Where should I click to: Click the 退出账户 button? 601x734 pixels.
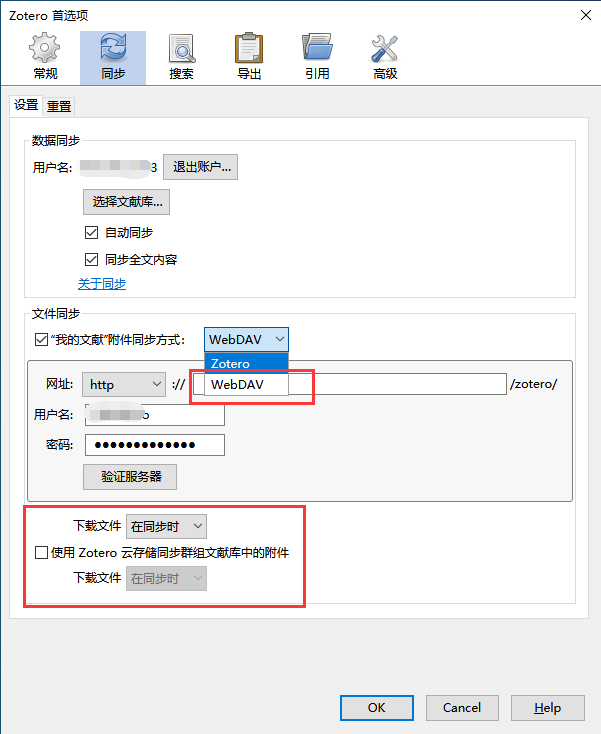pyautogui.click(x=200, y=167)
